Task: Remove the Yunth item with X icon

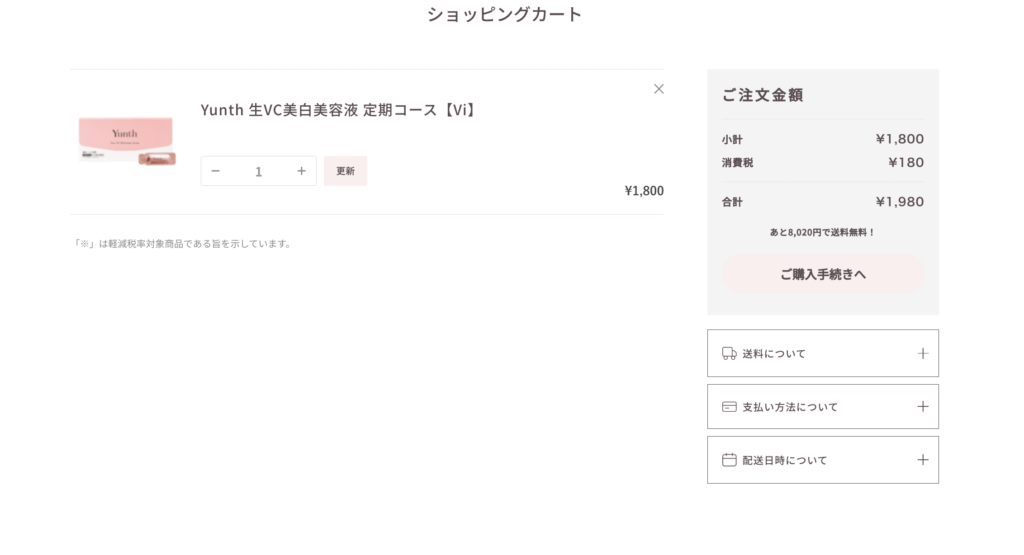Action: pyautogui.click(x=658, y=89)
